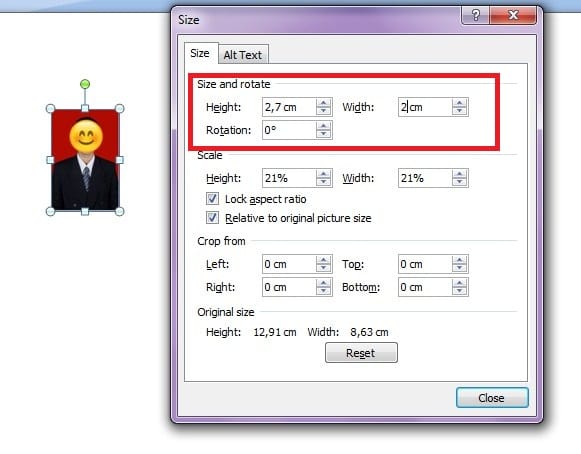This screenshot has height=454, width=581.
Task: Click the Reset button
Action: 361,352
